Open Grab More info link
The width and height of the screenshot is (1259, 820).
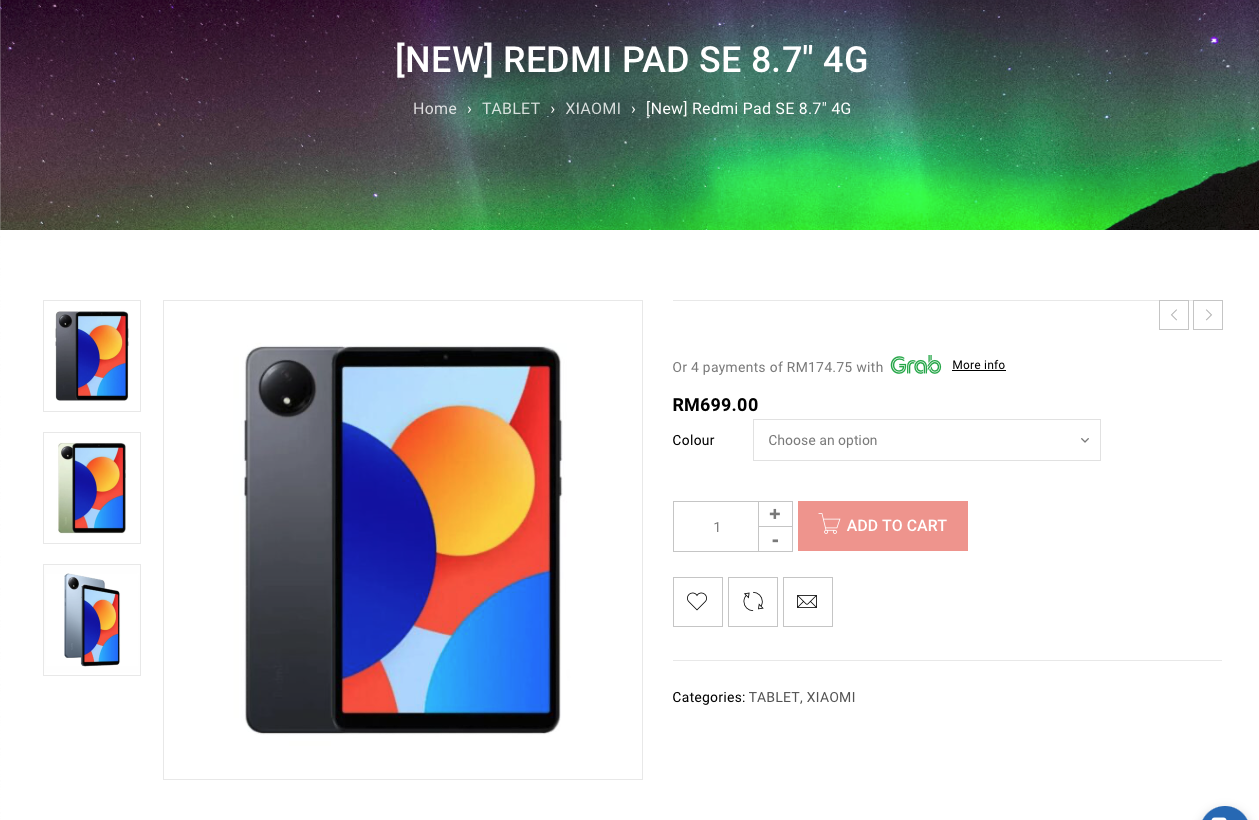979,365
